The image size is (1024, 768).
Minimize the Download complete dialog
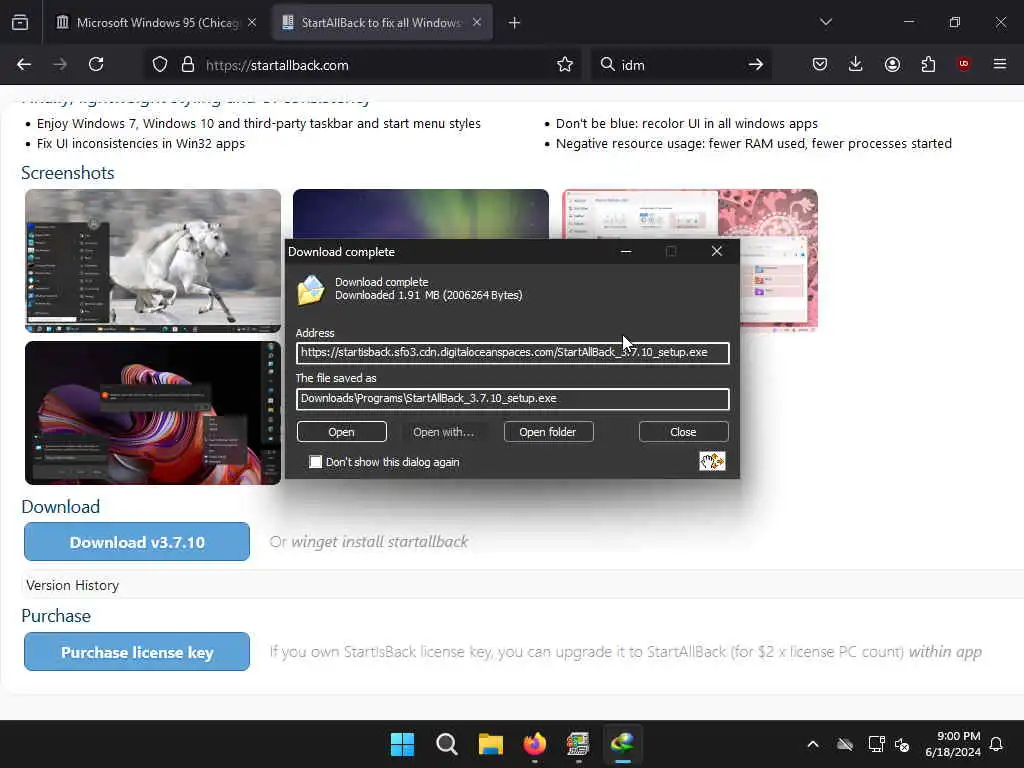pos(626,251)
